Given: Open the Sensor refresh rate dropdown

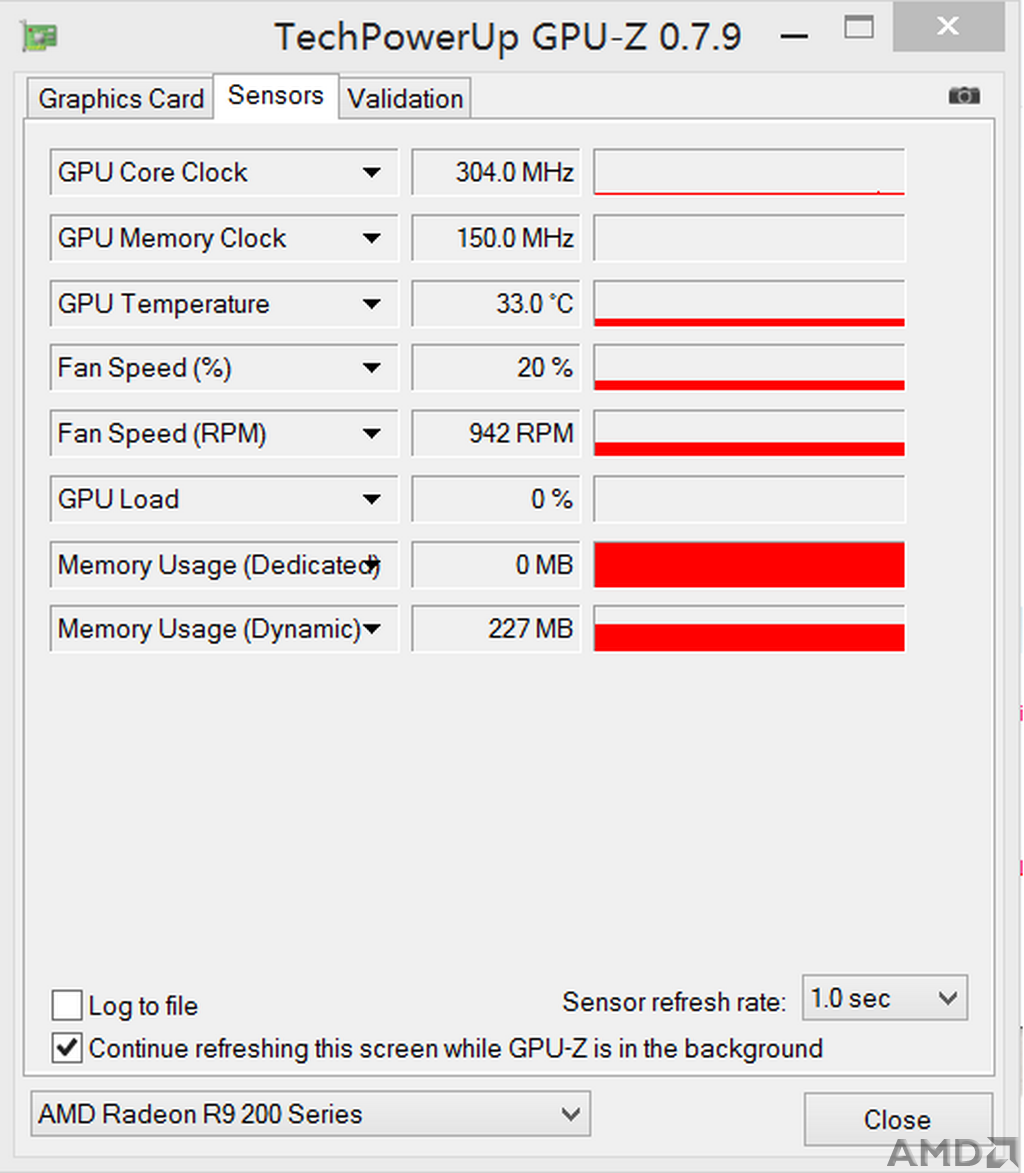Looking at the screenshot, I should click(884, 998).
